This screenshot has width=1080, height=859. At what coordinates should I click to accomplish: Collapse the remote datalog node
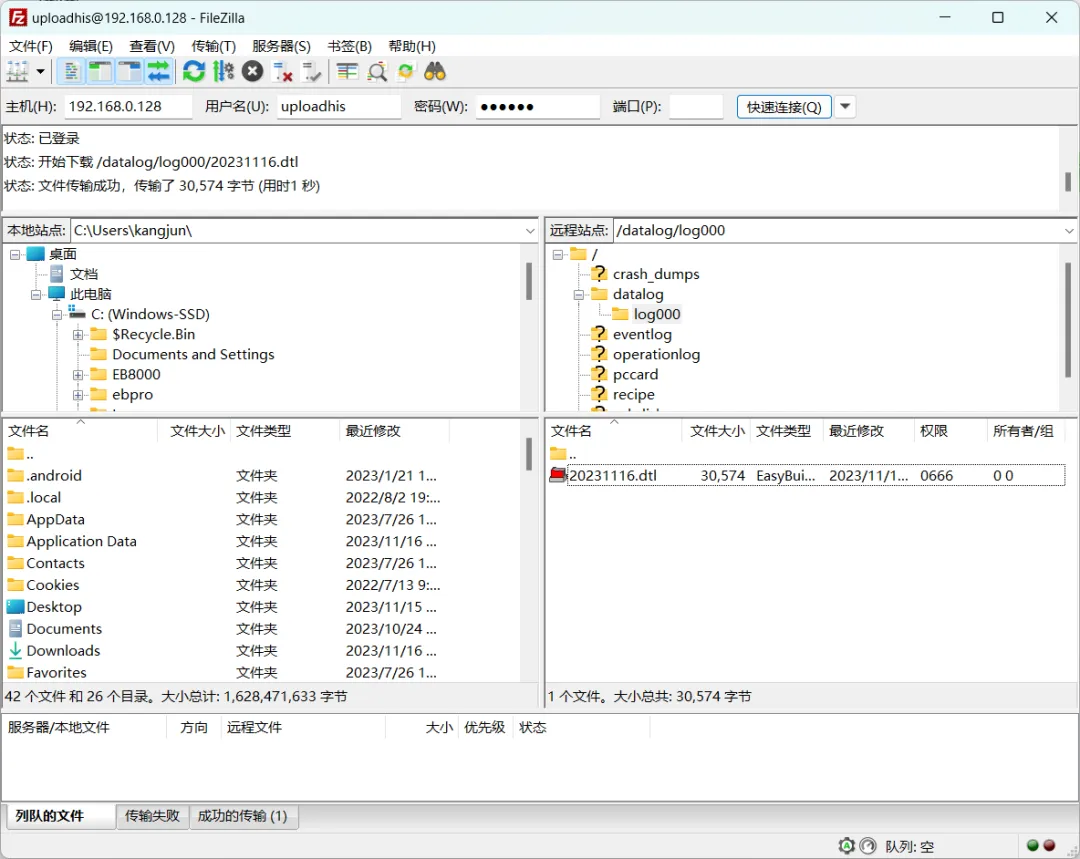pyautogui.click(x=579, y=295)
